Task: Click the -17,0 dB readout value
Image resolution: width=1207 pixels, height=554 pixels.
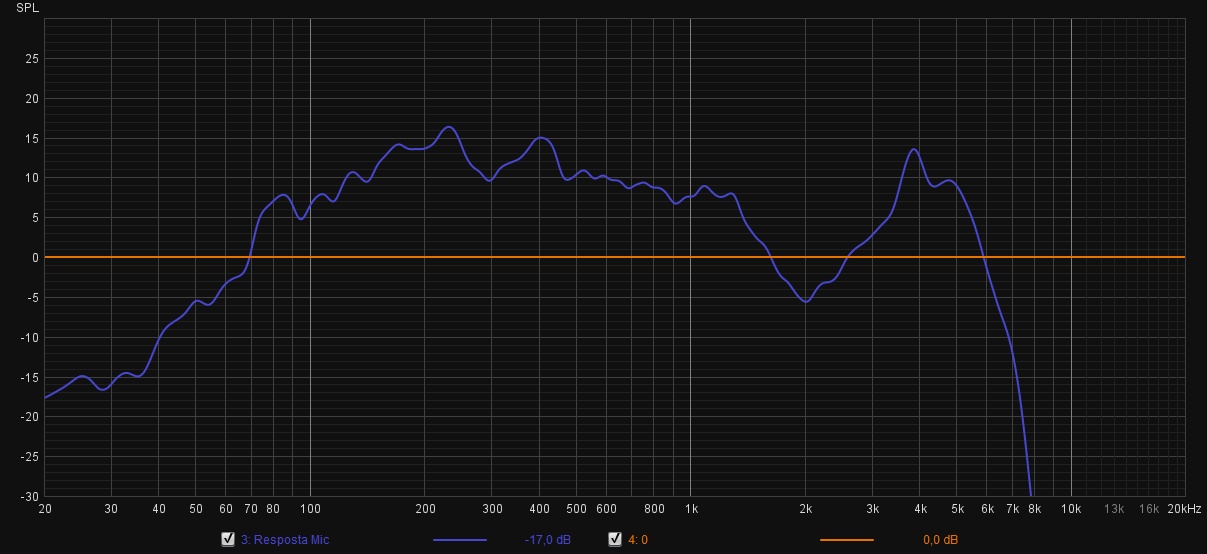Action: 547,540
